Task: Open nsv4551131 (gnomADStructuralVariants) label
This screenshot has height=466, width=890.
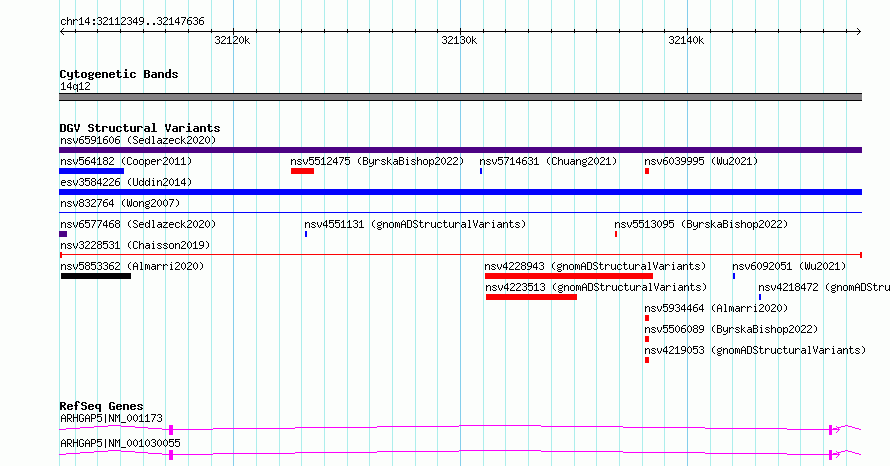Action: tap(415, 224)
